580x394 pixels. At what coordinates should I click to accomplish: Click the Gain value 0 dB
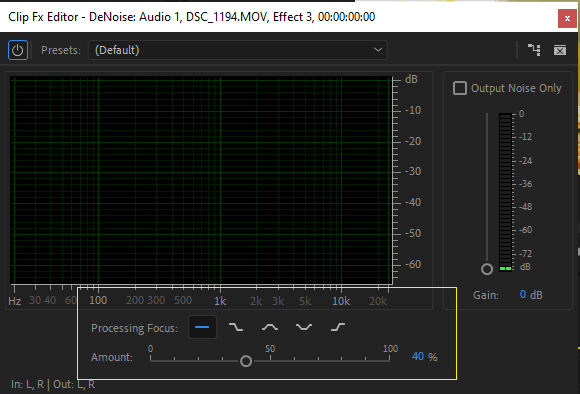[531, 295]
